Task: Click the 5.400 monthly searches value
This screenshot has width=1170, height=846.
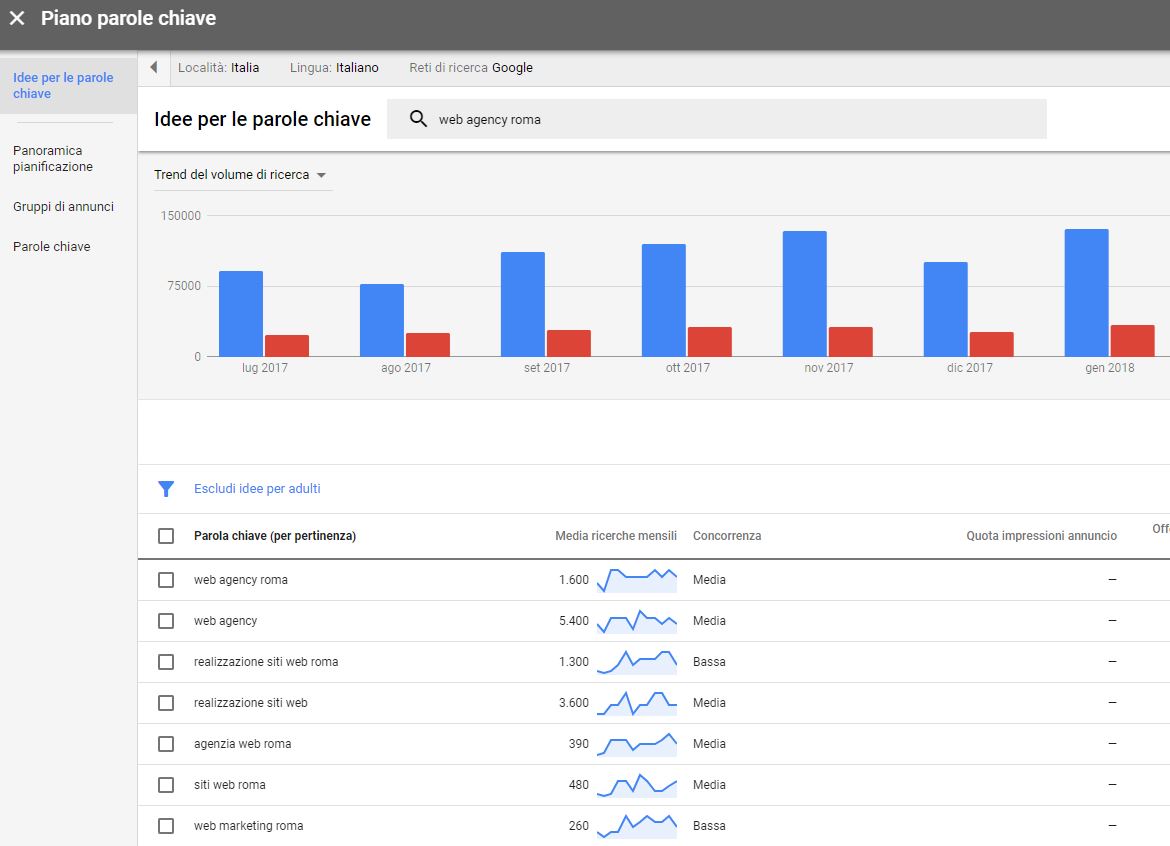Action: tap(574, 621)
